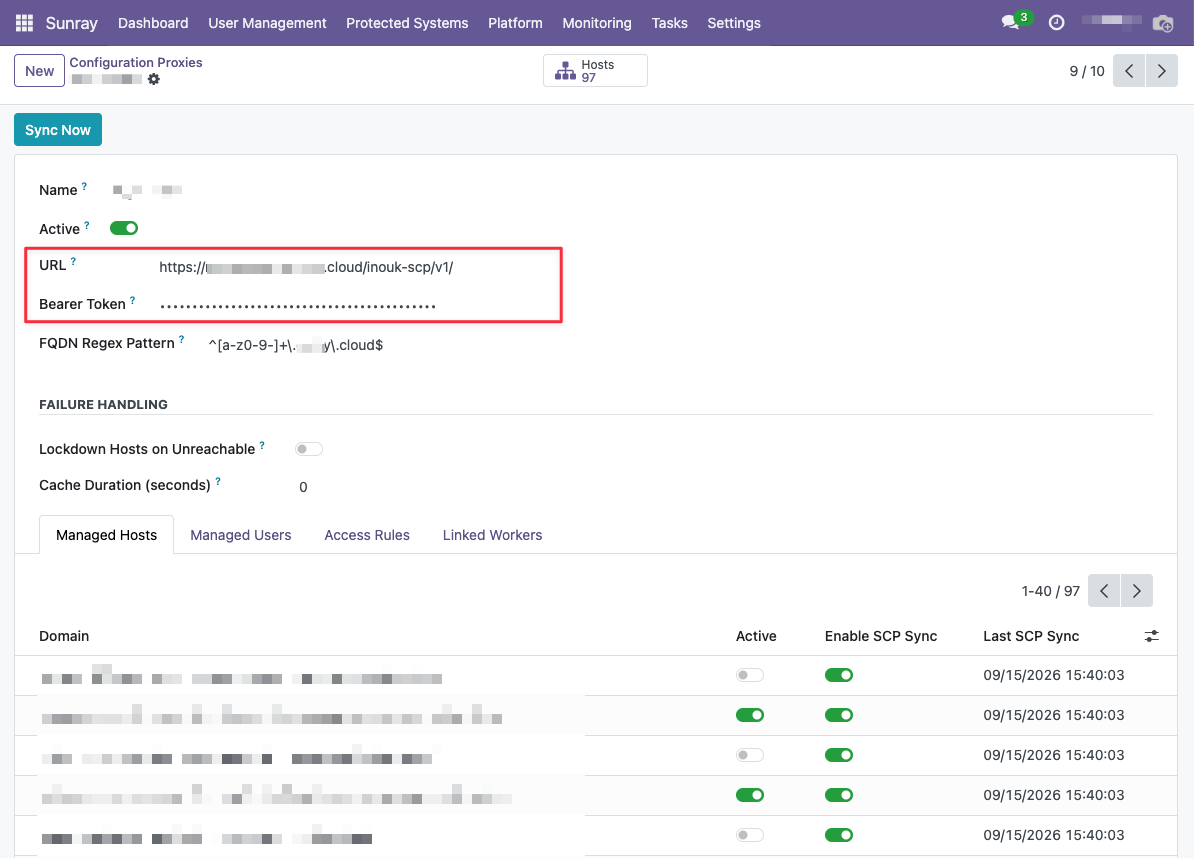Open the apps grid menu icon
The image size is (1194, 858).
[24, 23]
